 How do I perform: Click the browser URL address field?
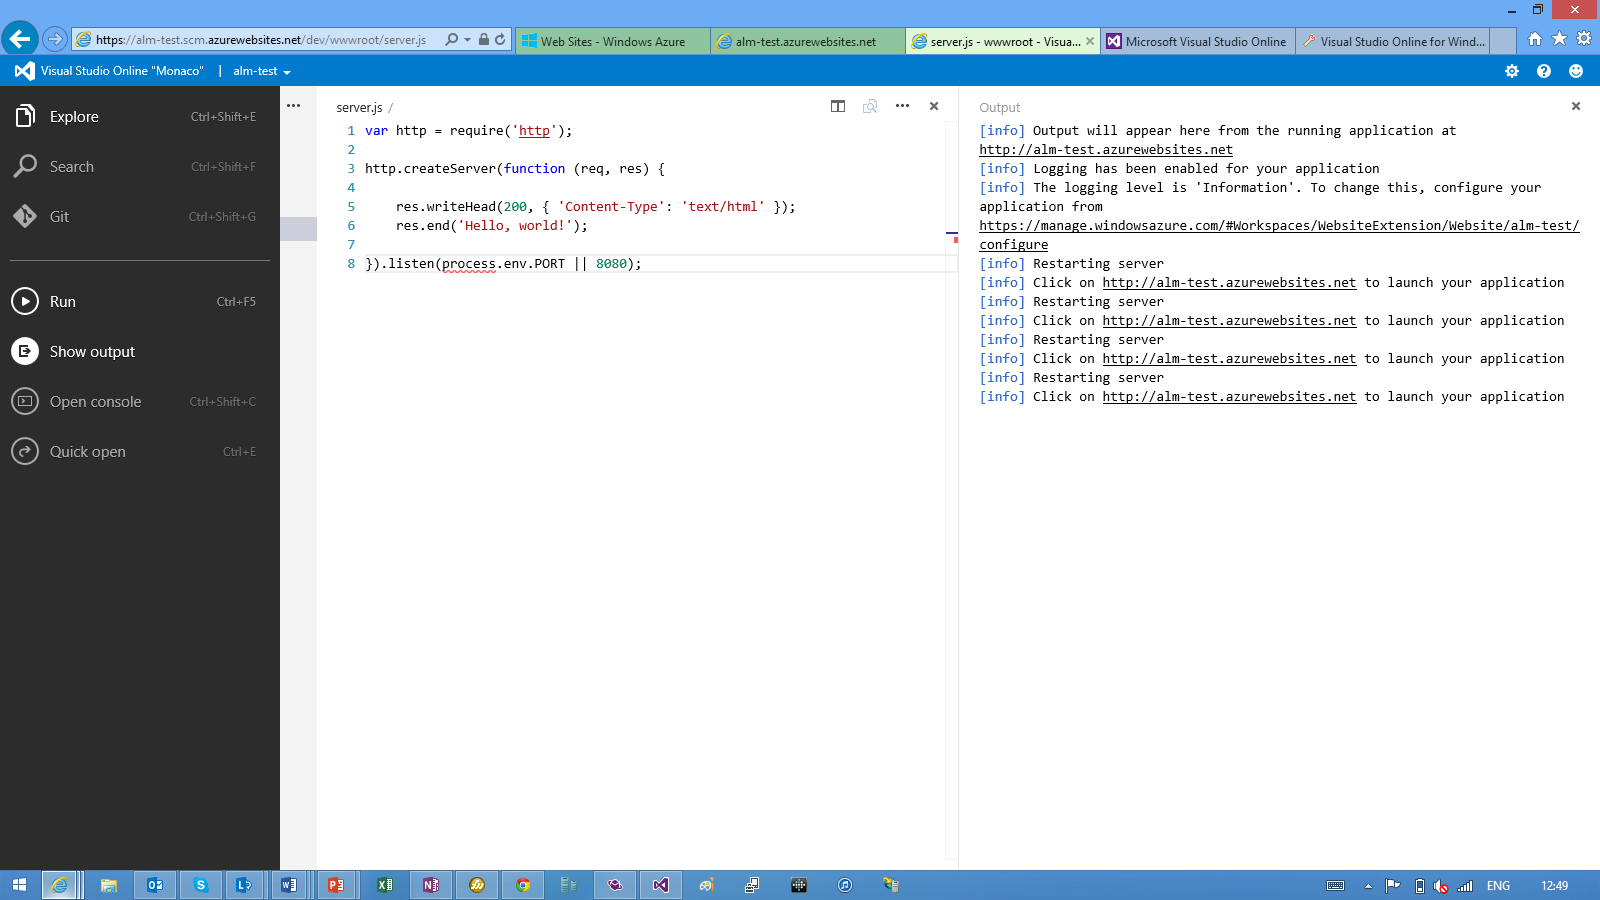click(261, 40)
